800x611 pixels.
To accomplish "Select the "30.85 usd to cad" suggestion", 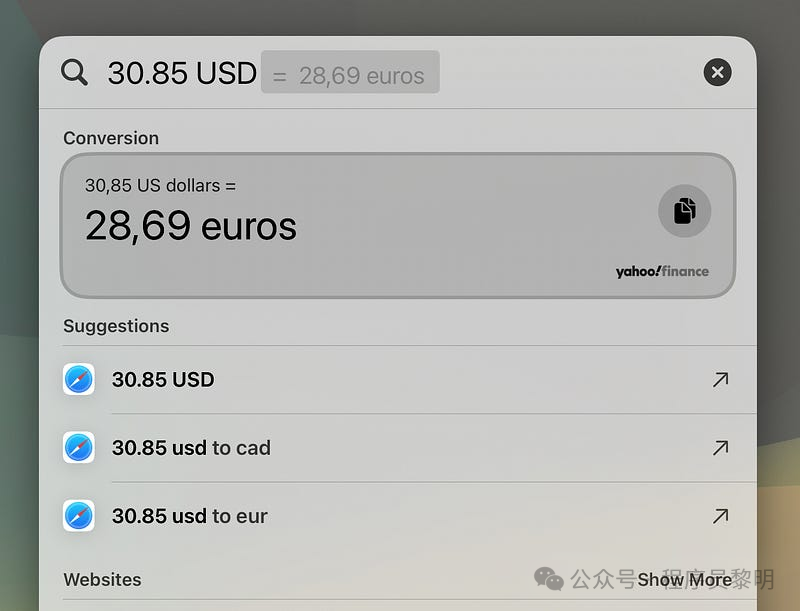I will [x=191, y=448].
